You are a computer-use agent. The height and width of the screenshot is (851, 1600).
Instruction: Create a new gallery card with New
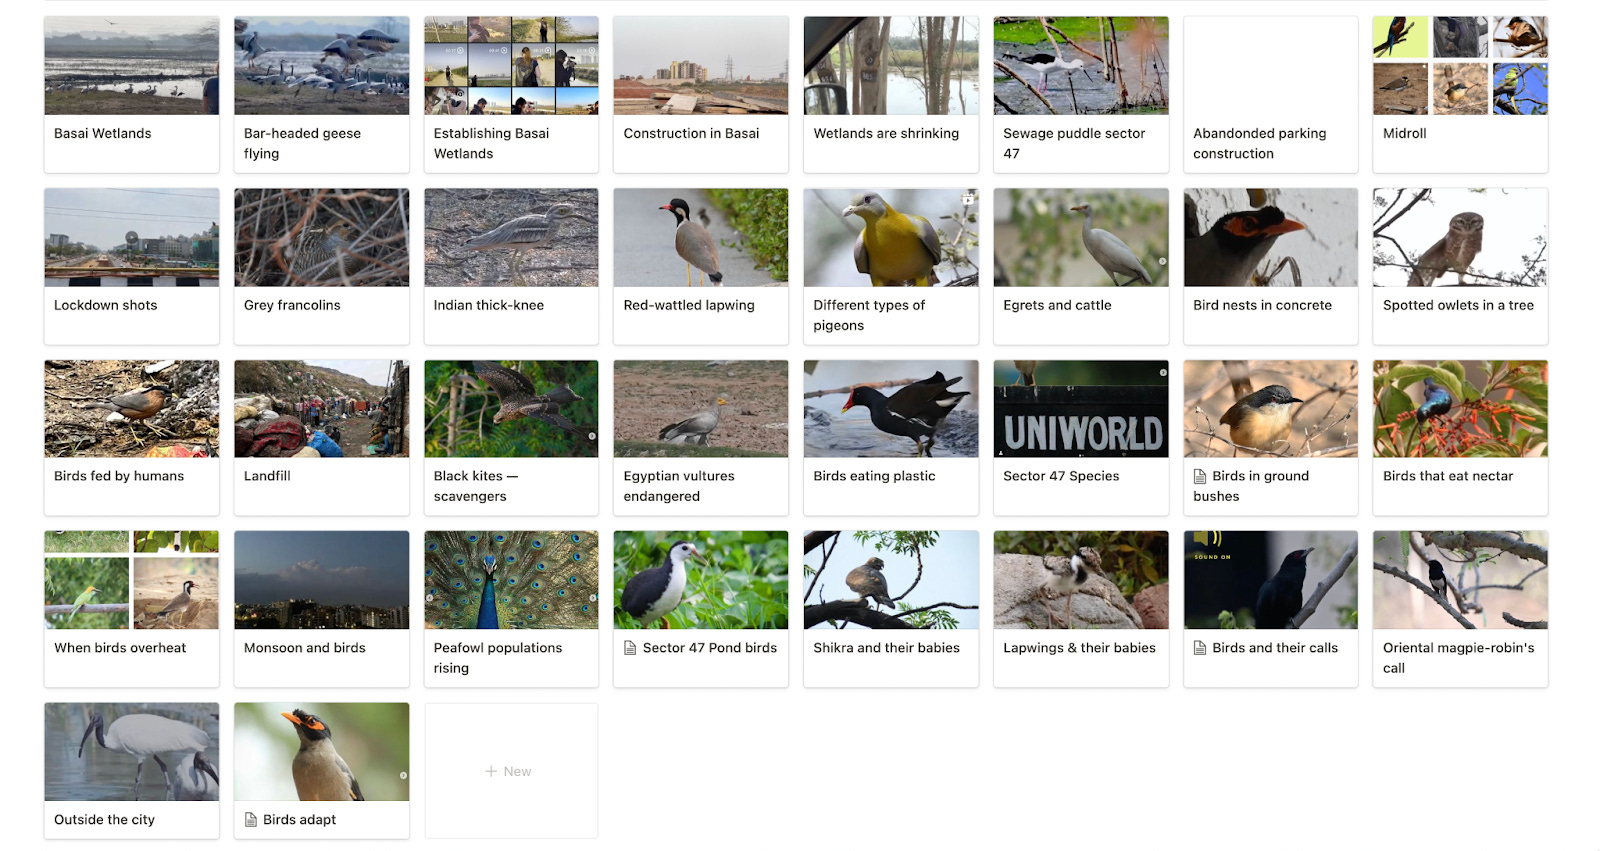point(511,771)
